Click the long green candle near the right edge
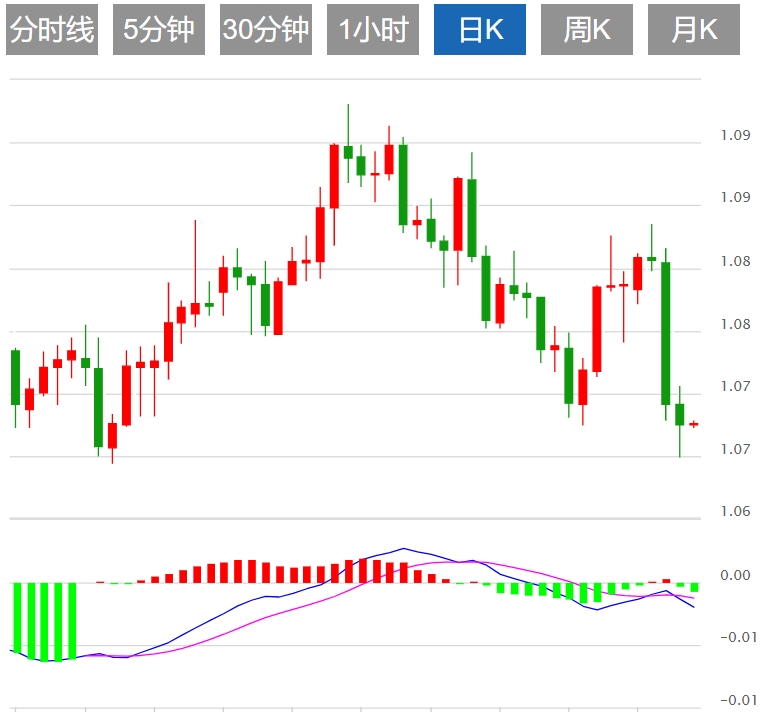Viewport: 778px width, 712px height. 665,332
